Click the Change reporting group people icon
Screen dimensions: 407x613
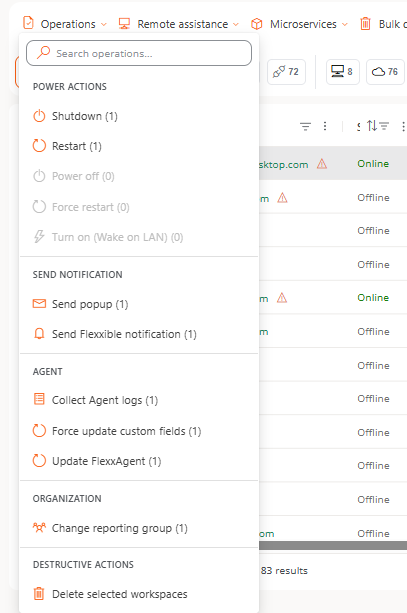pyautogui.click(x=39, y=528)
